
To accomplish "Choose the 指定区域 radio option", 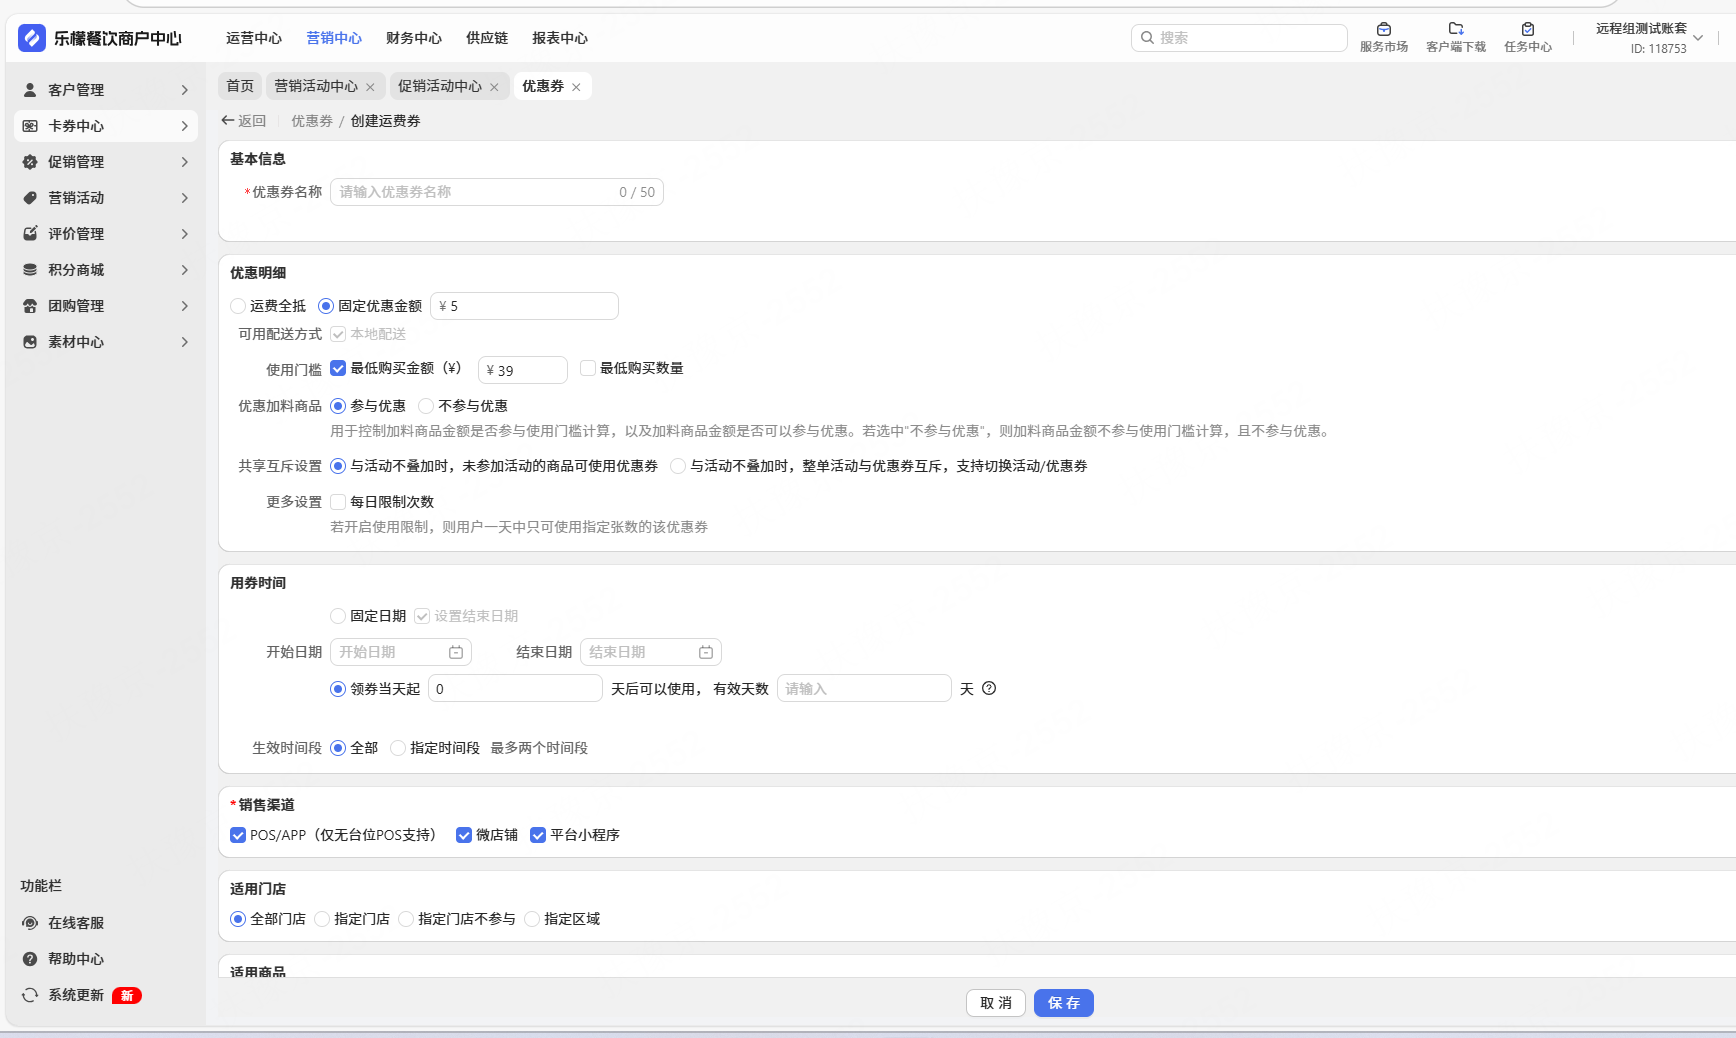I will (532, 919).
